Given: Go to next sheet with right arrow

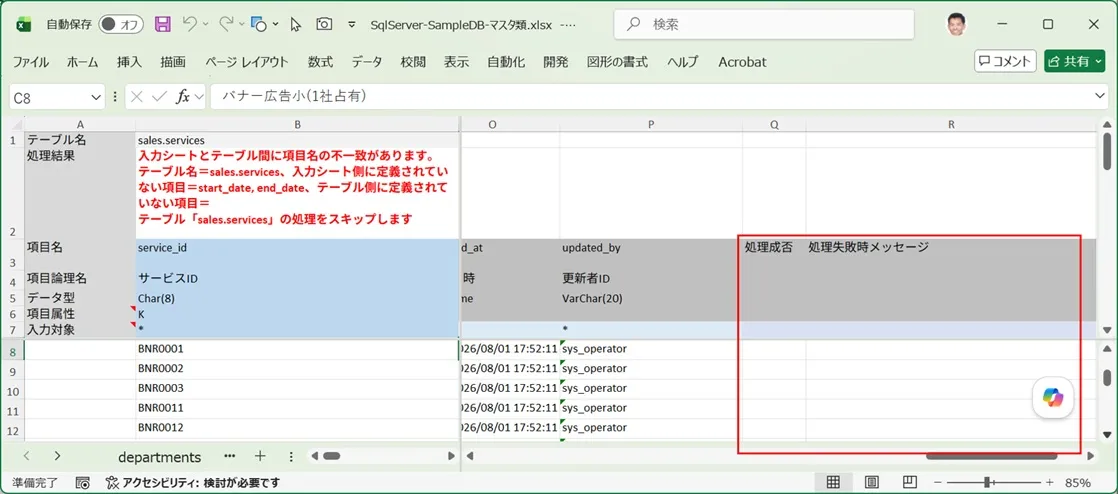Looking at the screenshot, I should pos(58,456).
